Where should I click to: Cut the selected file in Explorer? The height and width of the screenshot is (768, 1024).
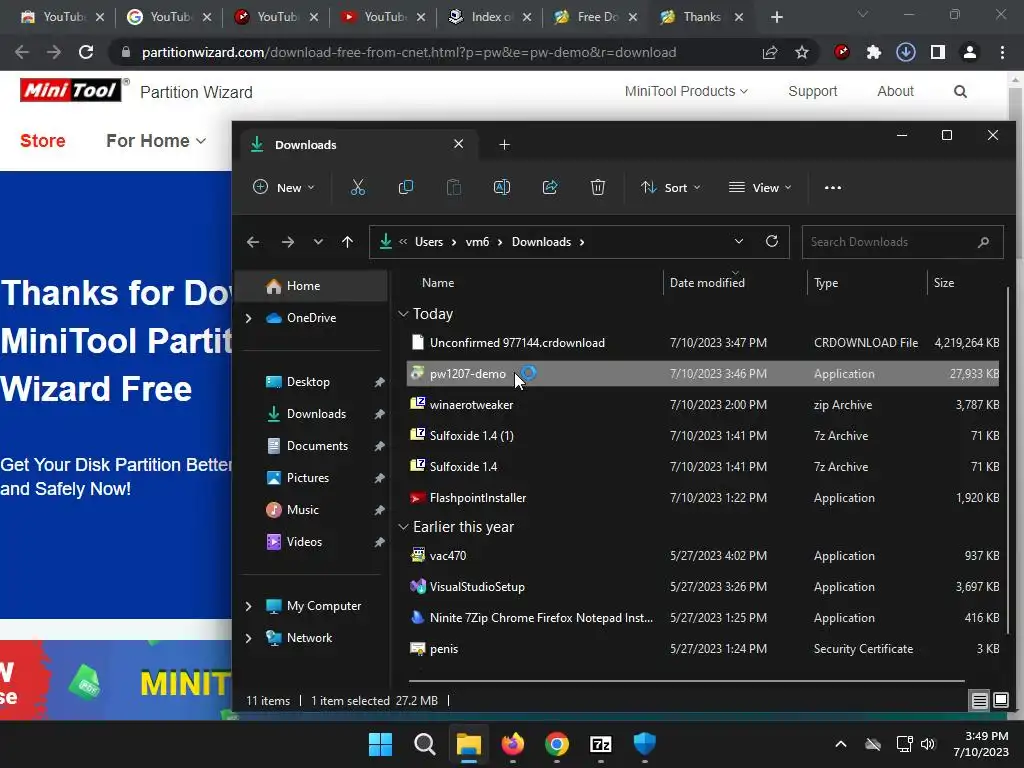click(x=357, y=188)
